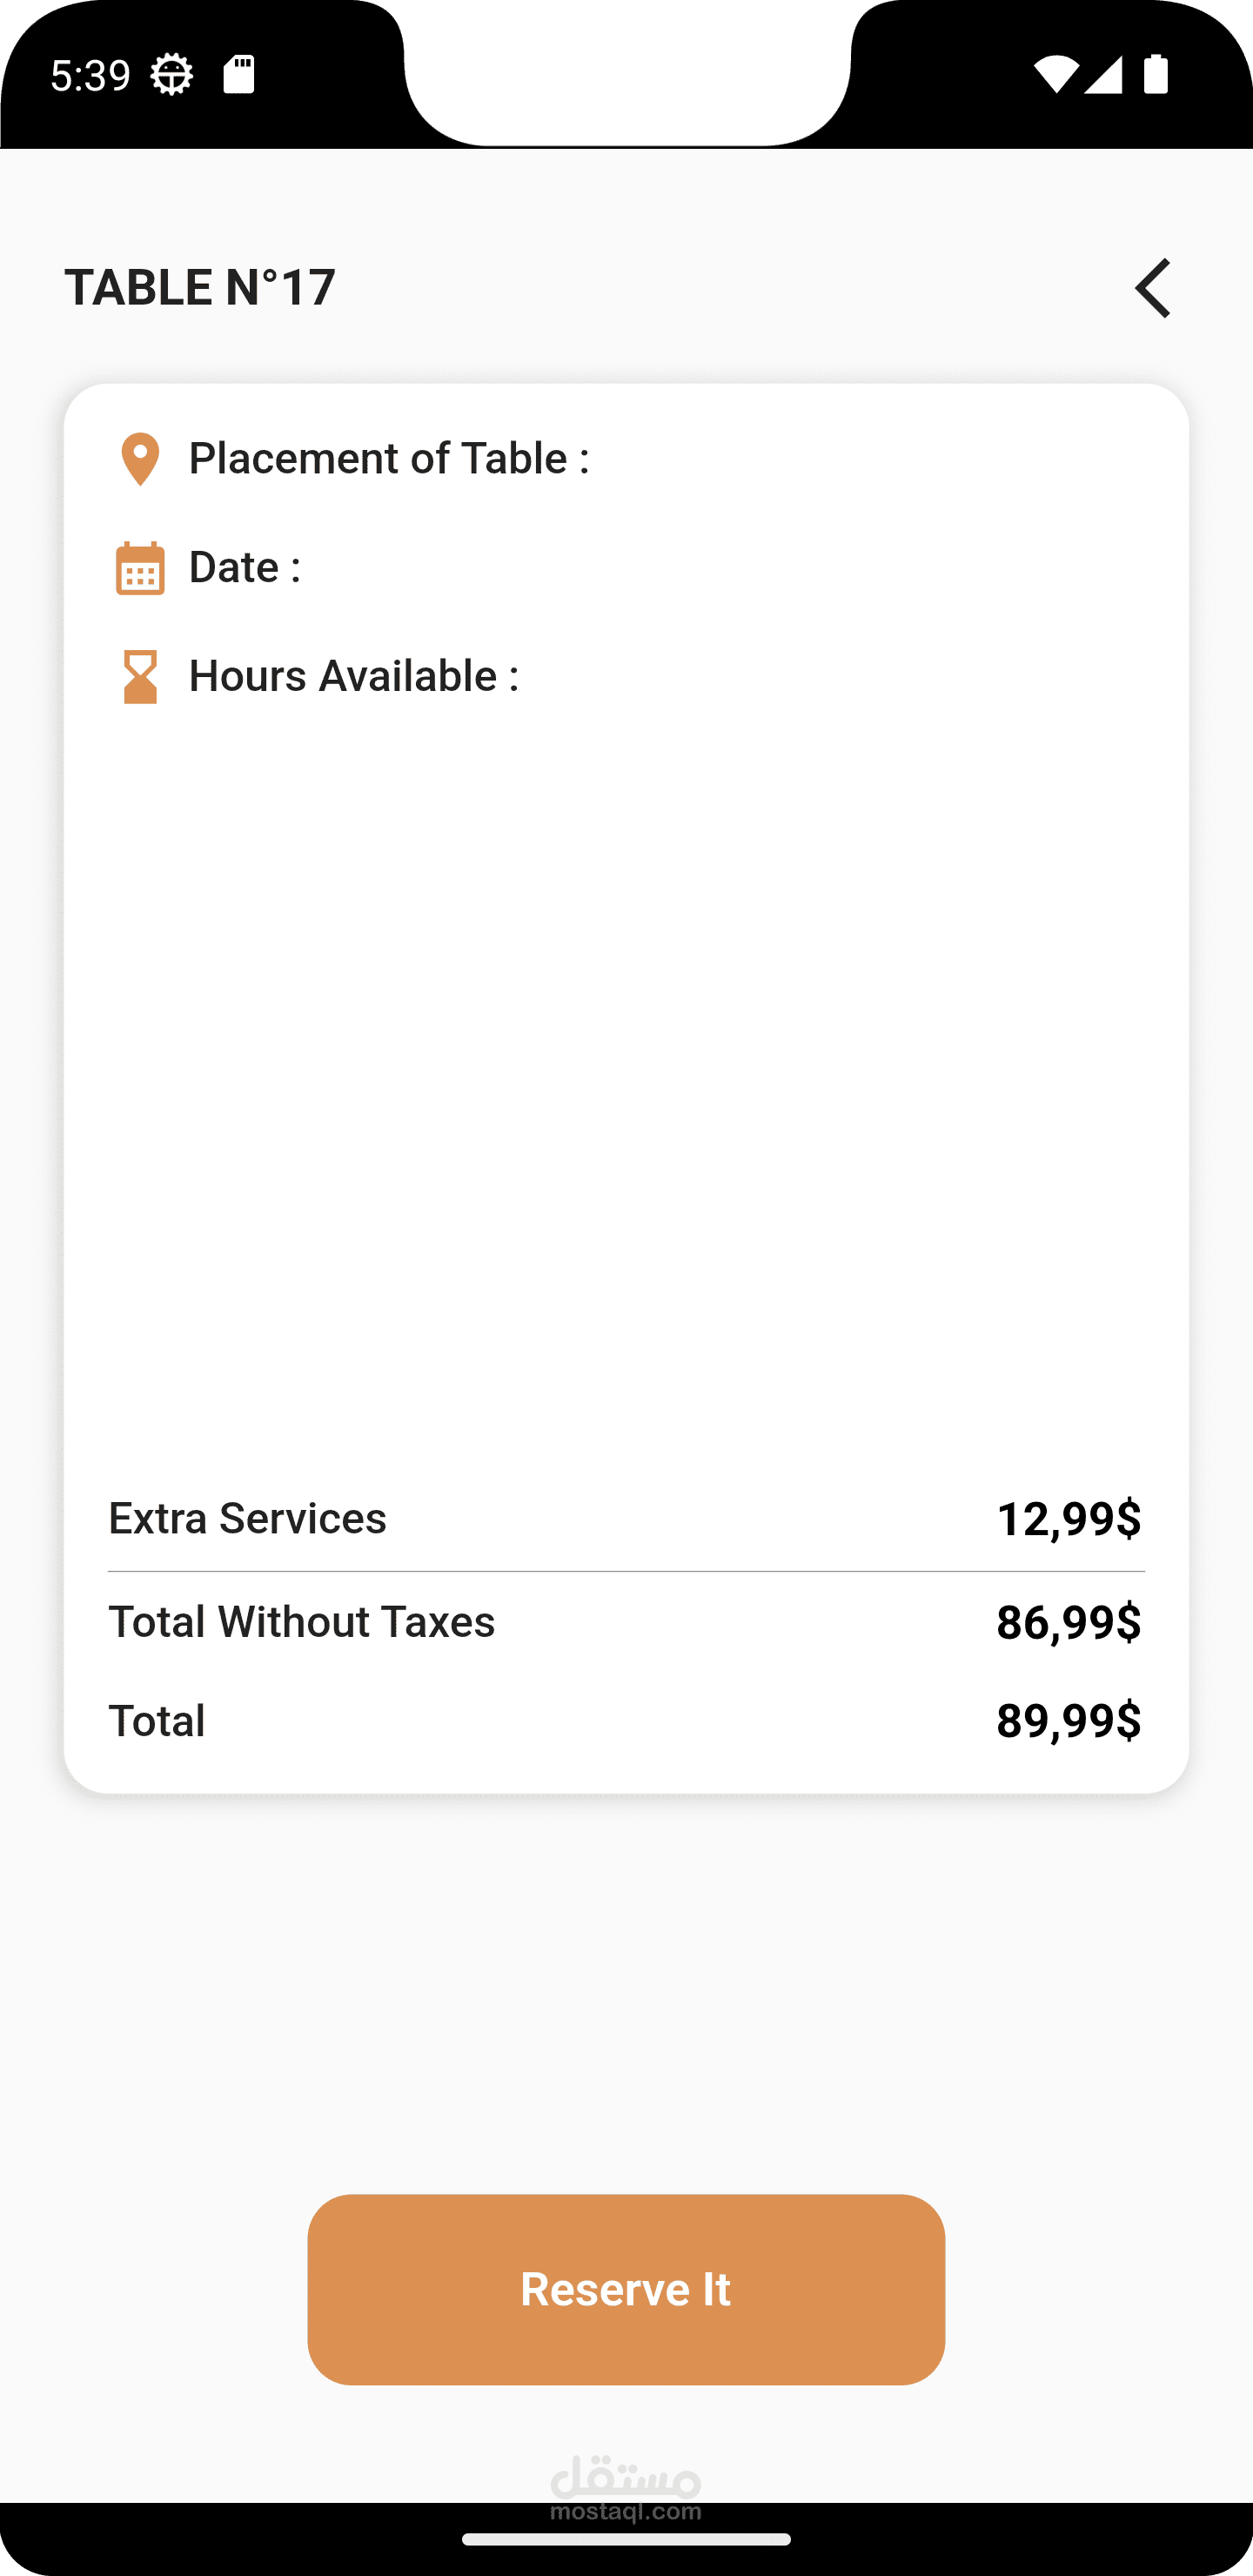Tap the cellular signal icon
Image resolution: width=1253 pixels, height=2576 pixels.
point(1103,75)
